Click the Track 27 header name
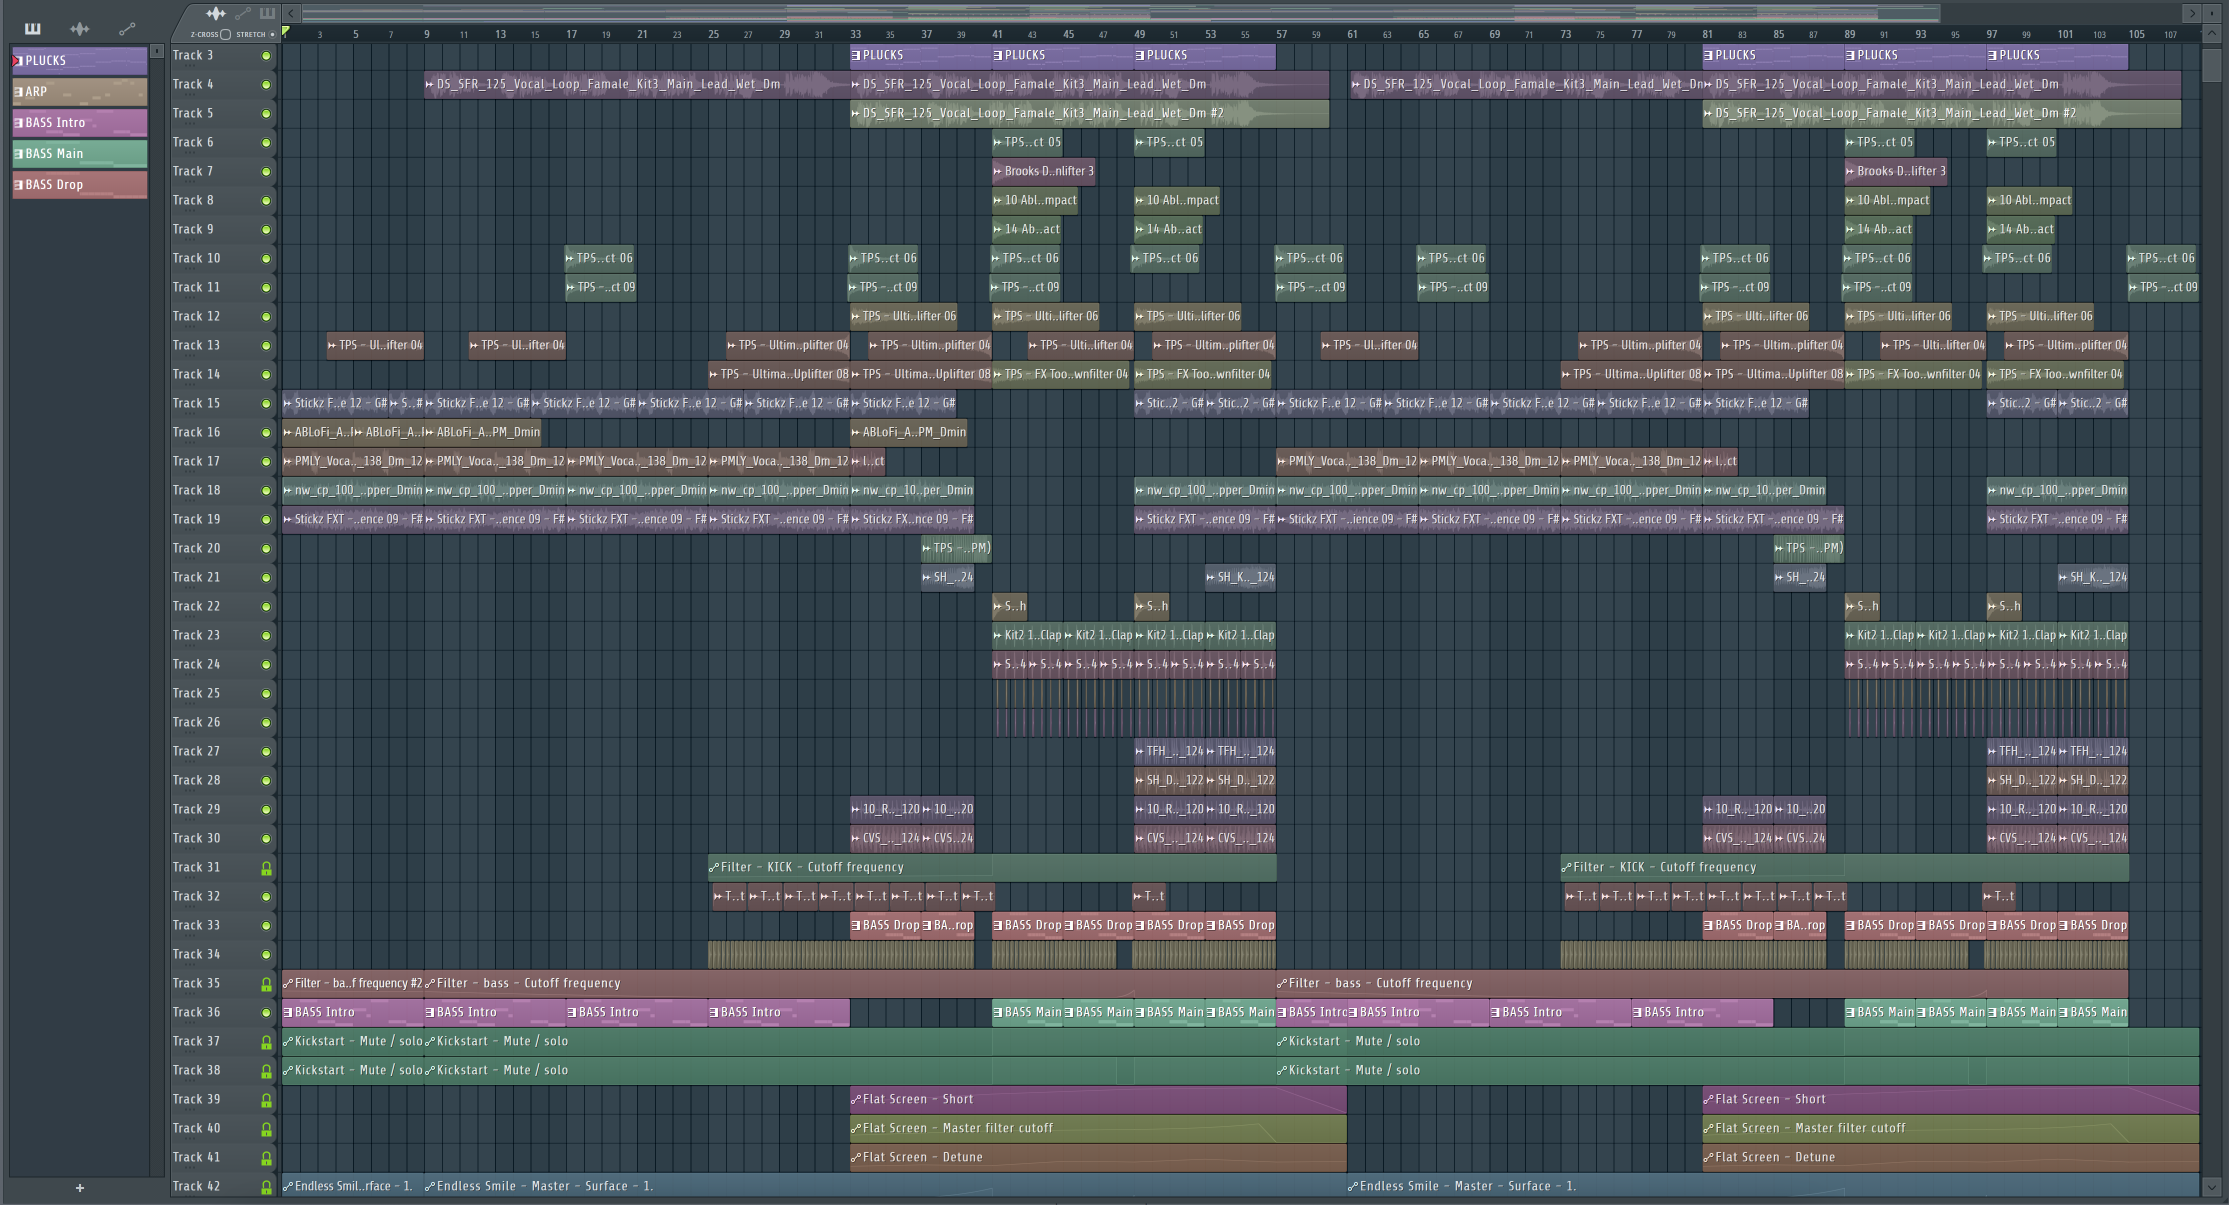This screenshot has height=1205, width=2229. point(196,751)
